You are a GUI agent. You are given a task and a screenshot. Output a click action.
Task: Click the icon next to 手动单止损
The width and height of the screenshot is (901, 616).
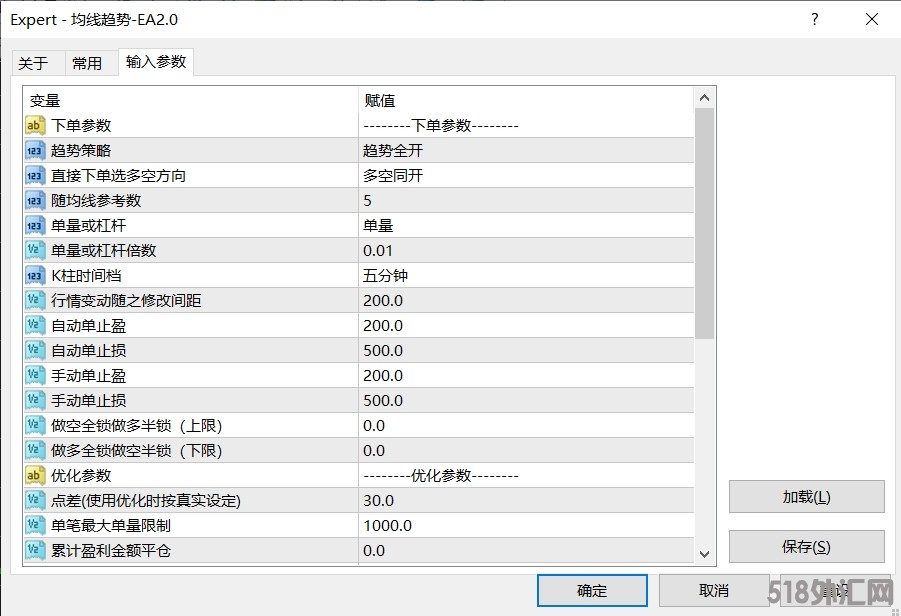(x=35, y=401)
